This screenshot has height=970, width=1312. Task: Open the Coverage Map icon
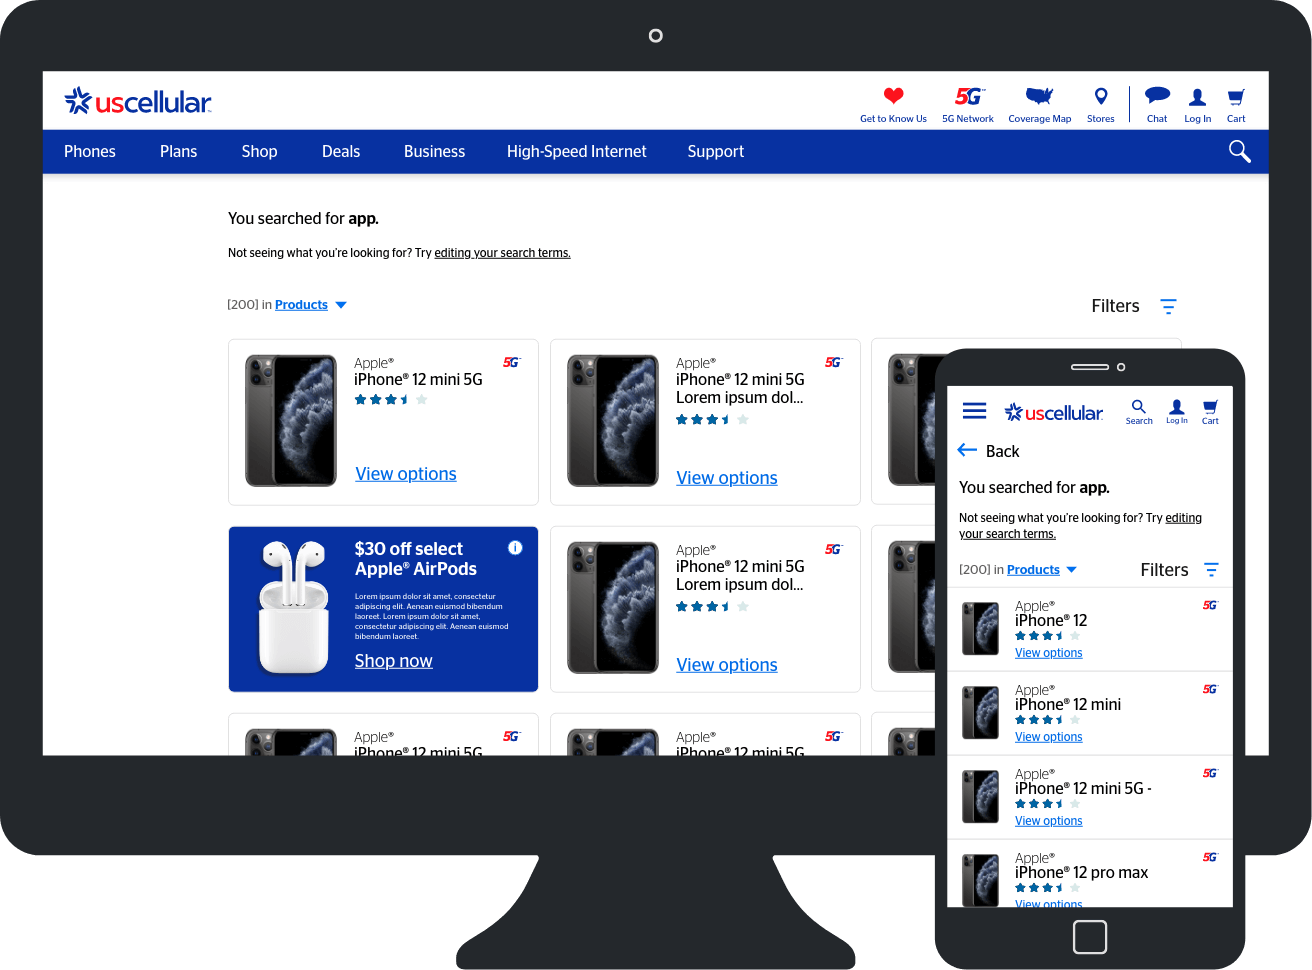click(1039, 96)
